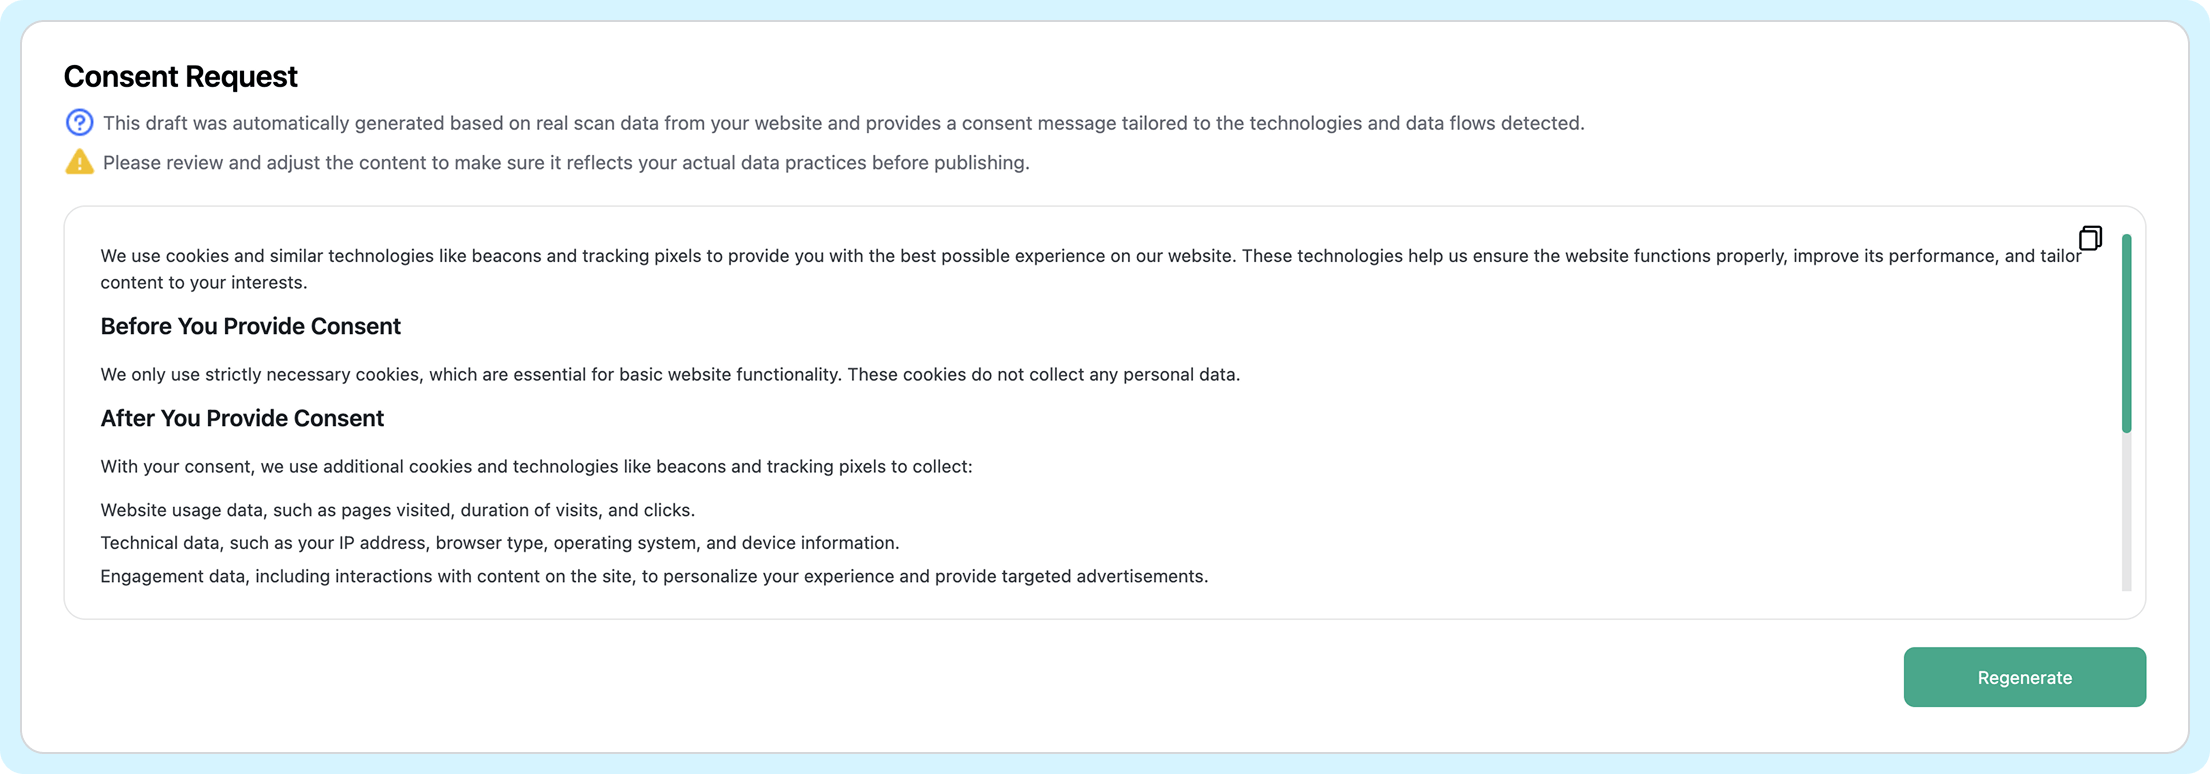Click the strictly necessary cookies sentence

pyautogui.click(x=670, y=375)
